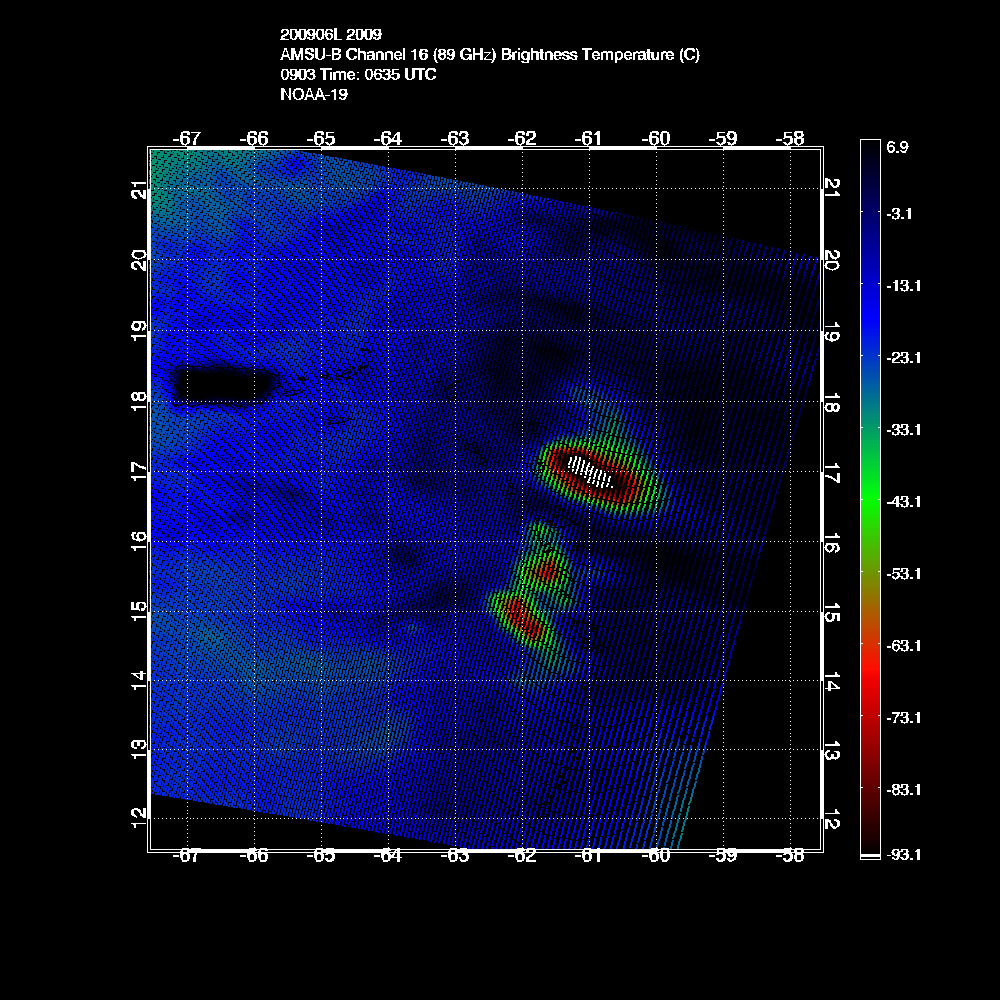Click the colorbar value "-3.1"

(x=899, y=214)
